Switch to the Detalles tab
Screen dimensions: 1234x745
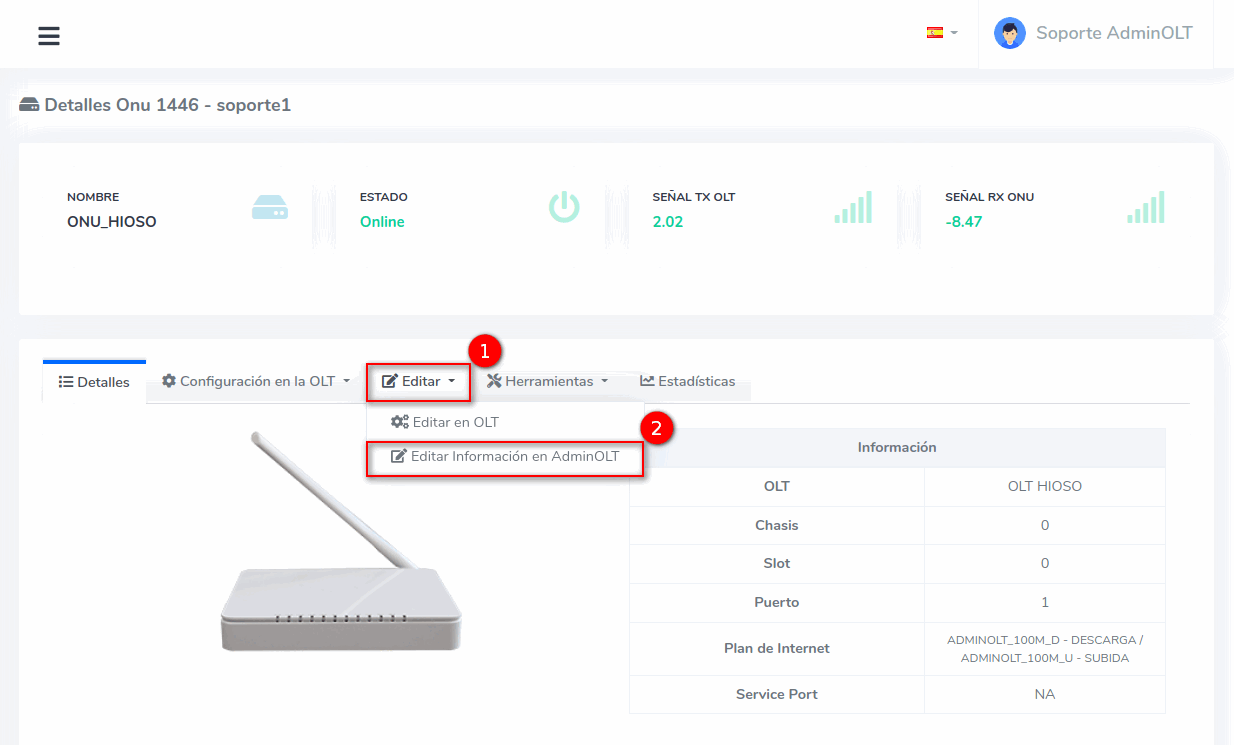pyautogui.click(x=95, y=382)
